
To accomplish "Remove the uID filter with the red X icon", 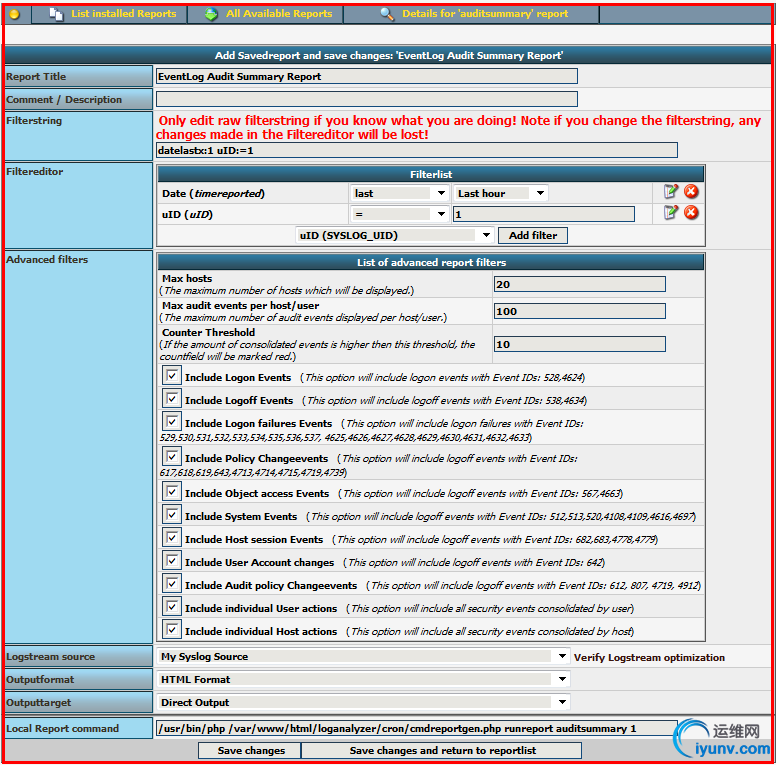I will [691, 212].
